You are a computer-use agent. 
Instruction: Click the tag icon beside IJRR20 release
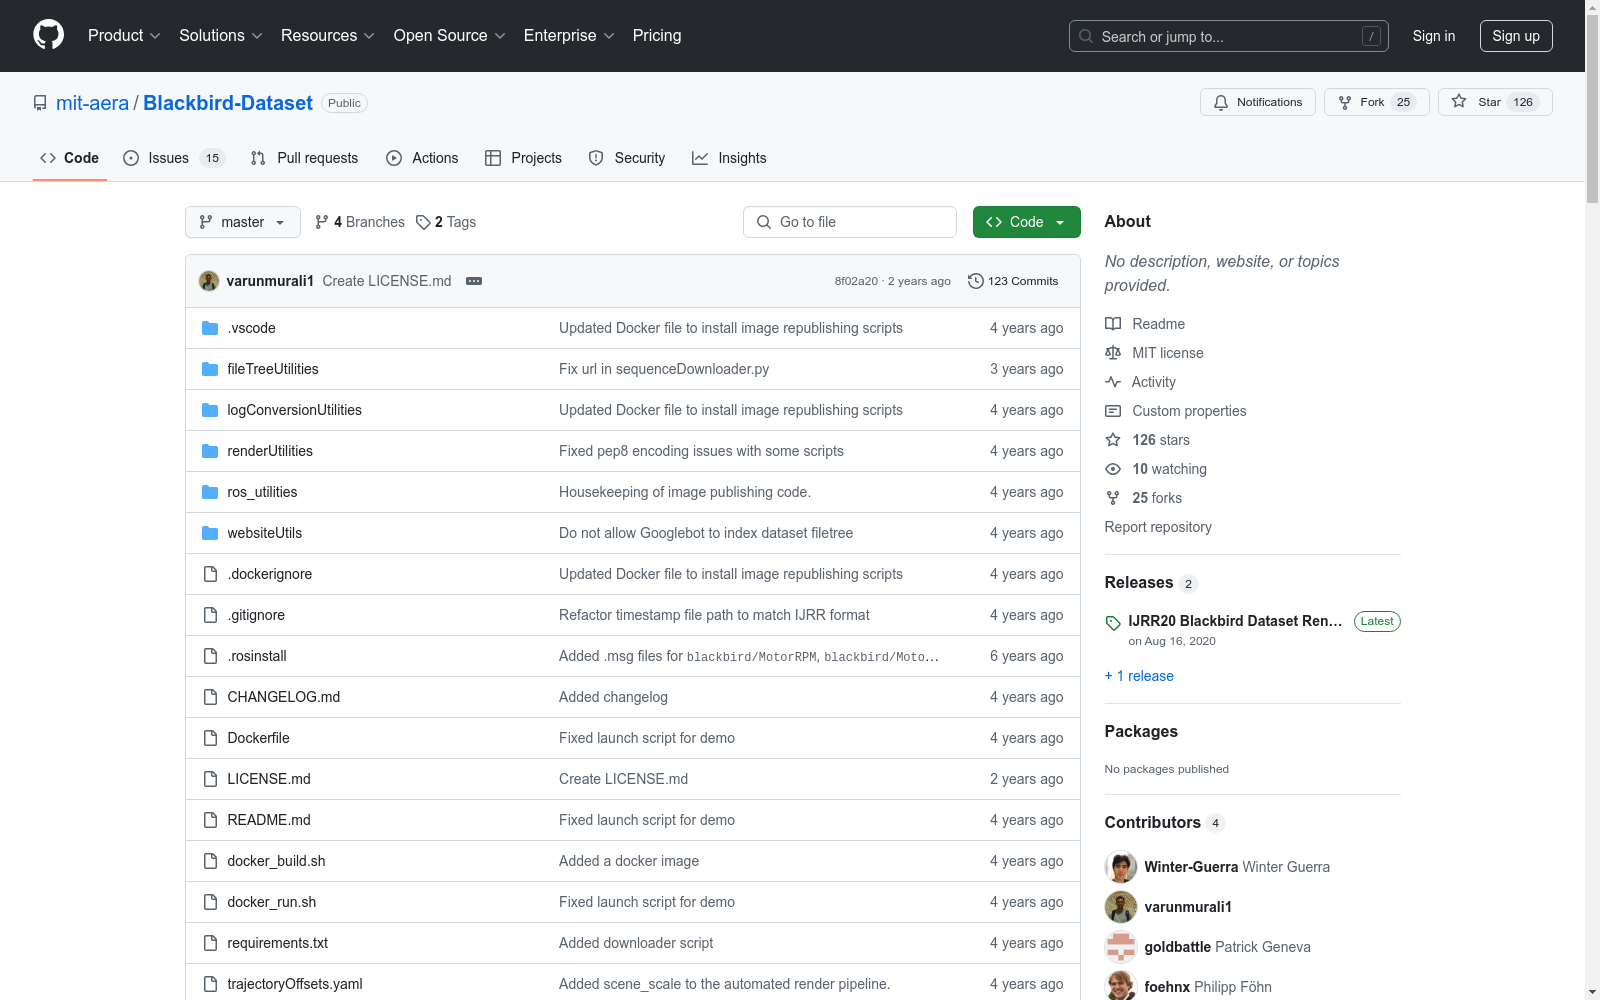coord(1113,623)
